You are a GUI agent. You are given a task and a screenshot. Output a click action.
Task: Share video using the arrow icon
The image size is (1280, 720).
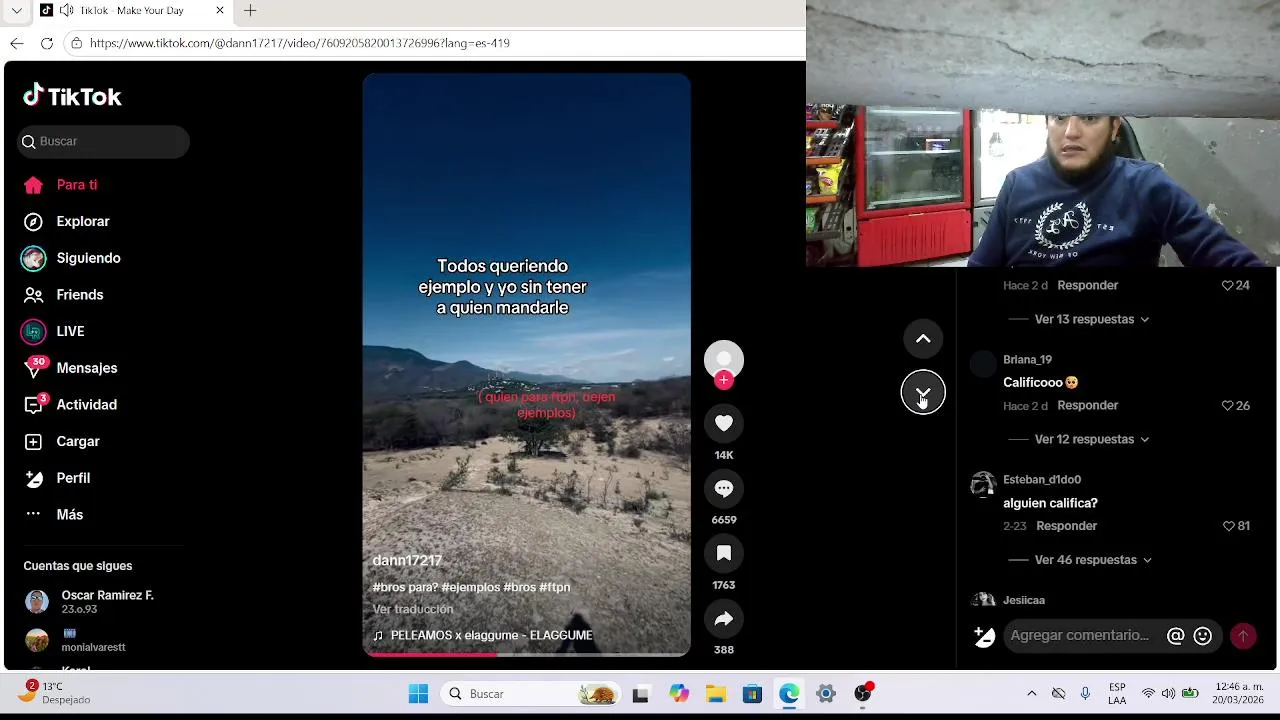click(x=724, y=619)
